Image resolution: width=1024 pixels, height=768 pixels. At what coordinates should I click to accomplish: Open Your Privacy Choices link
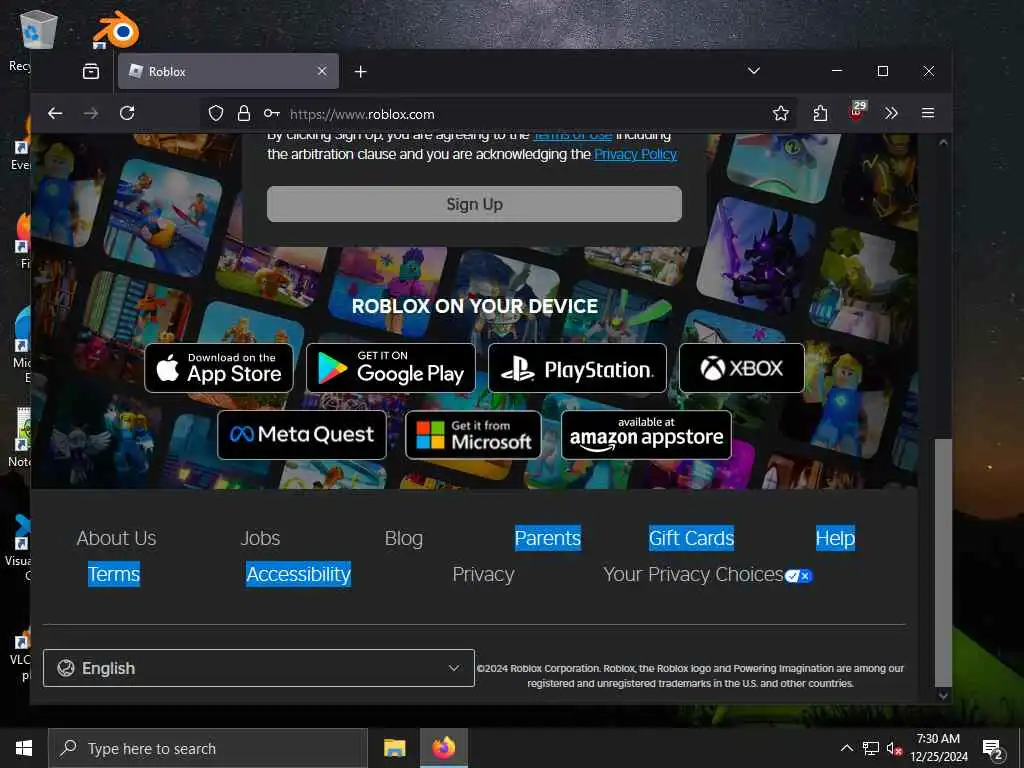[x=708, y=575]
